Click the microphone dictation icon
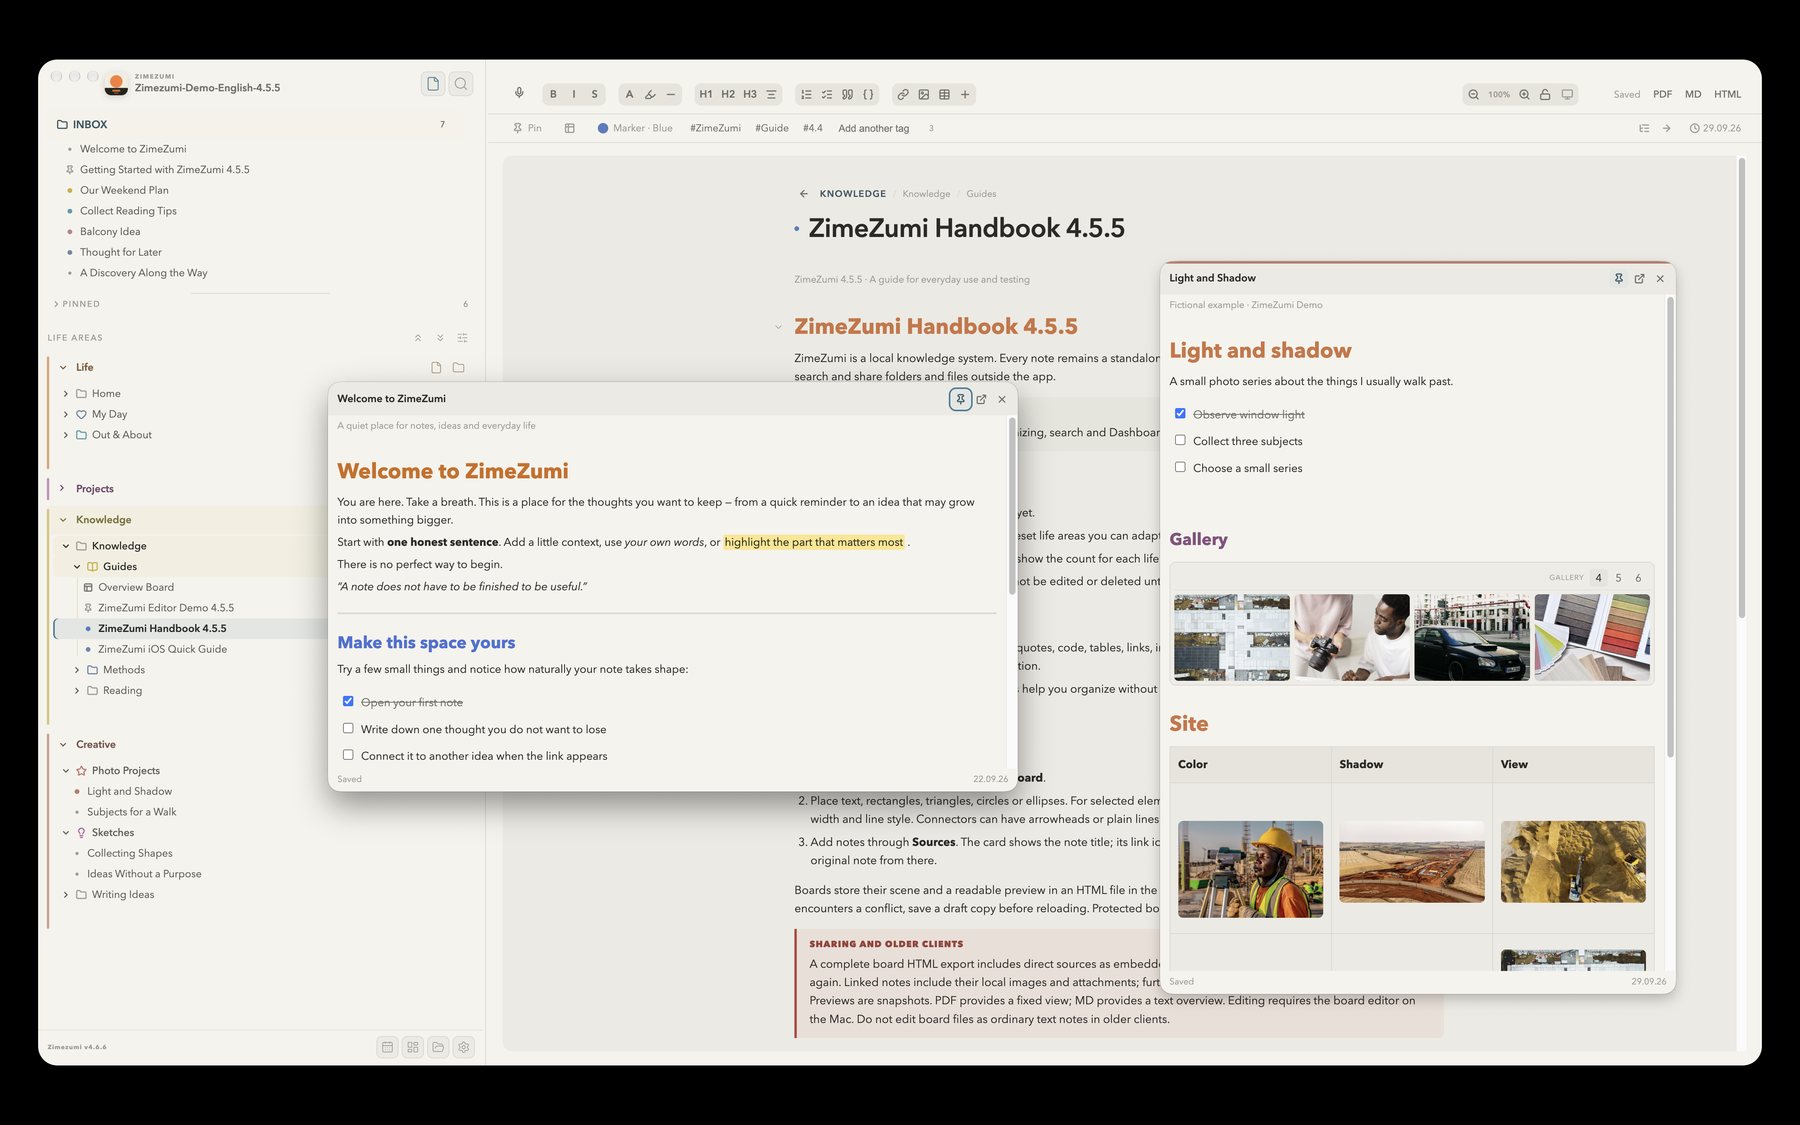The height and width of the screenshot is (1125, 1800). [x=519, y=94]
